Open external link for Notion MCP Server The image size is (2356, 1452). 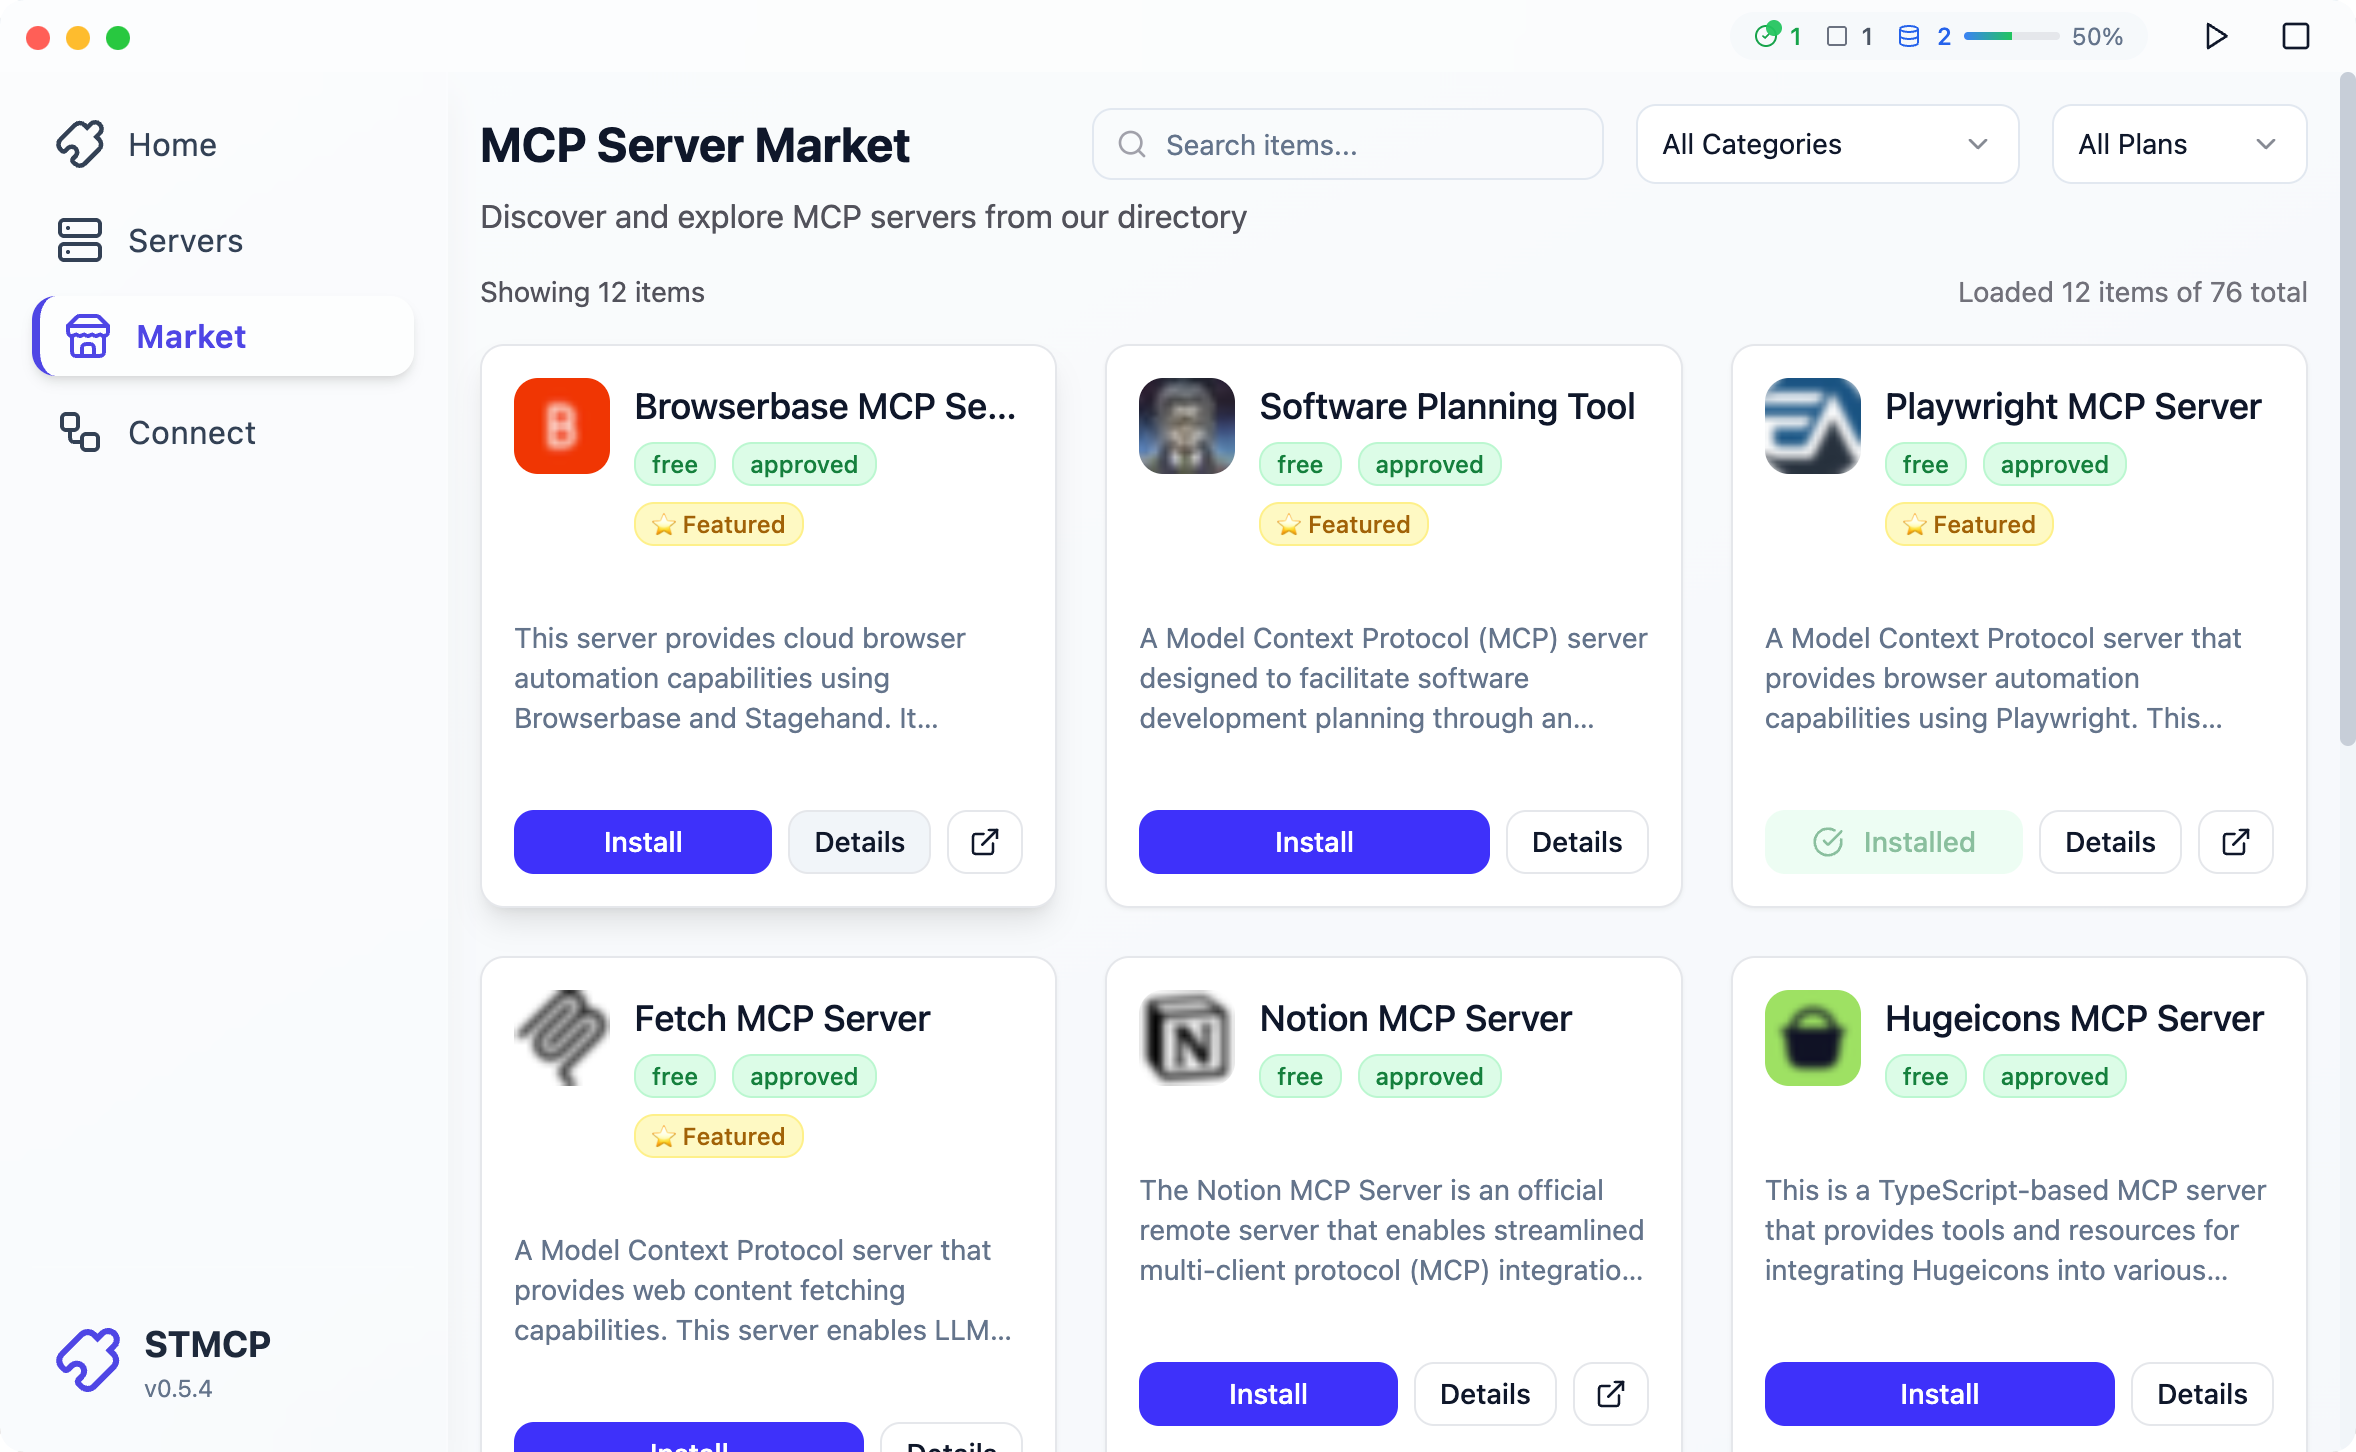coord(1610,1394)
